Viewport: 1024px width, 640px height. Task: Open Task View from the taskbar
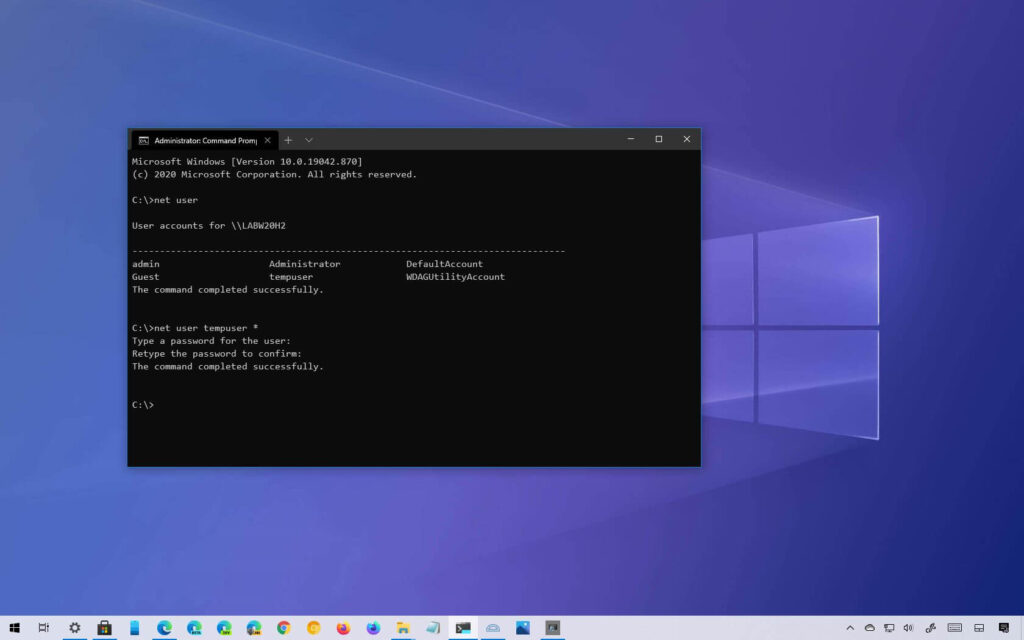(x=44, y=628)
